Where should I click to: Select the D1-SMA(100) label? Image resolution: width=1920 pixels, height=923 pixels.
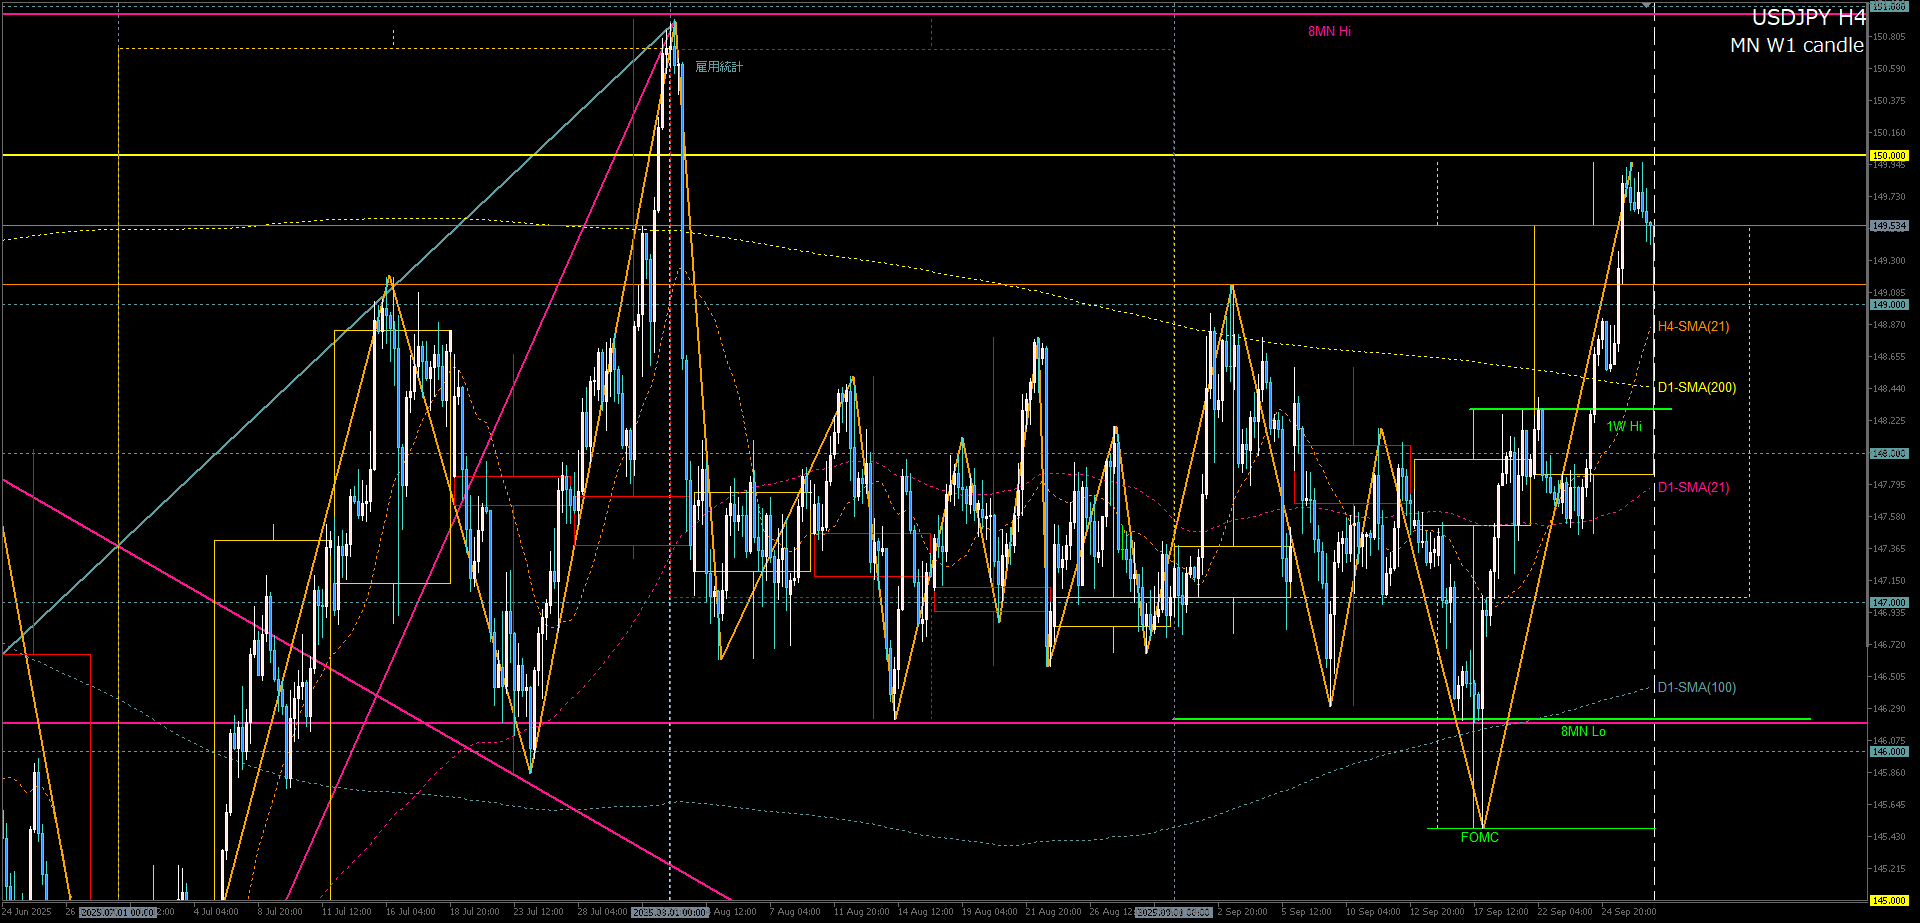(1696, 688)
